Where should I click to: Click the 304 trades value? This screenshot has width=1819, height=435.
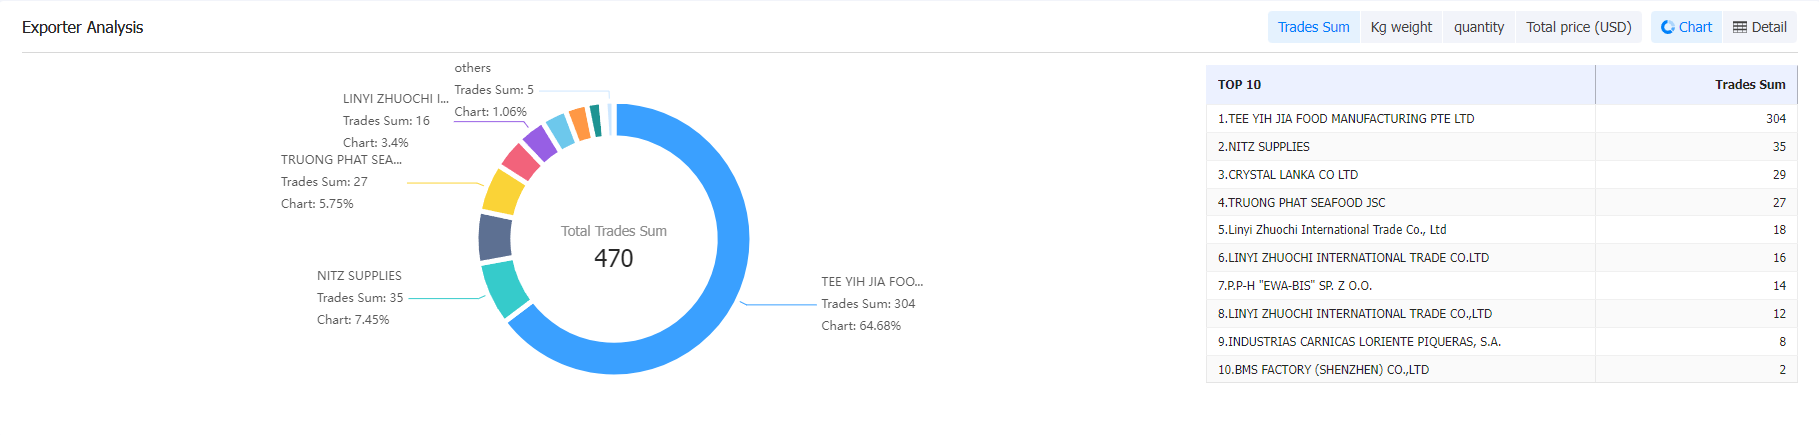click(x=1776, y=118)
